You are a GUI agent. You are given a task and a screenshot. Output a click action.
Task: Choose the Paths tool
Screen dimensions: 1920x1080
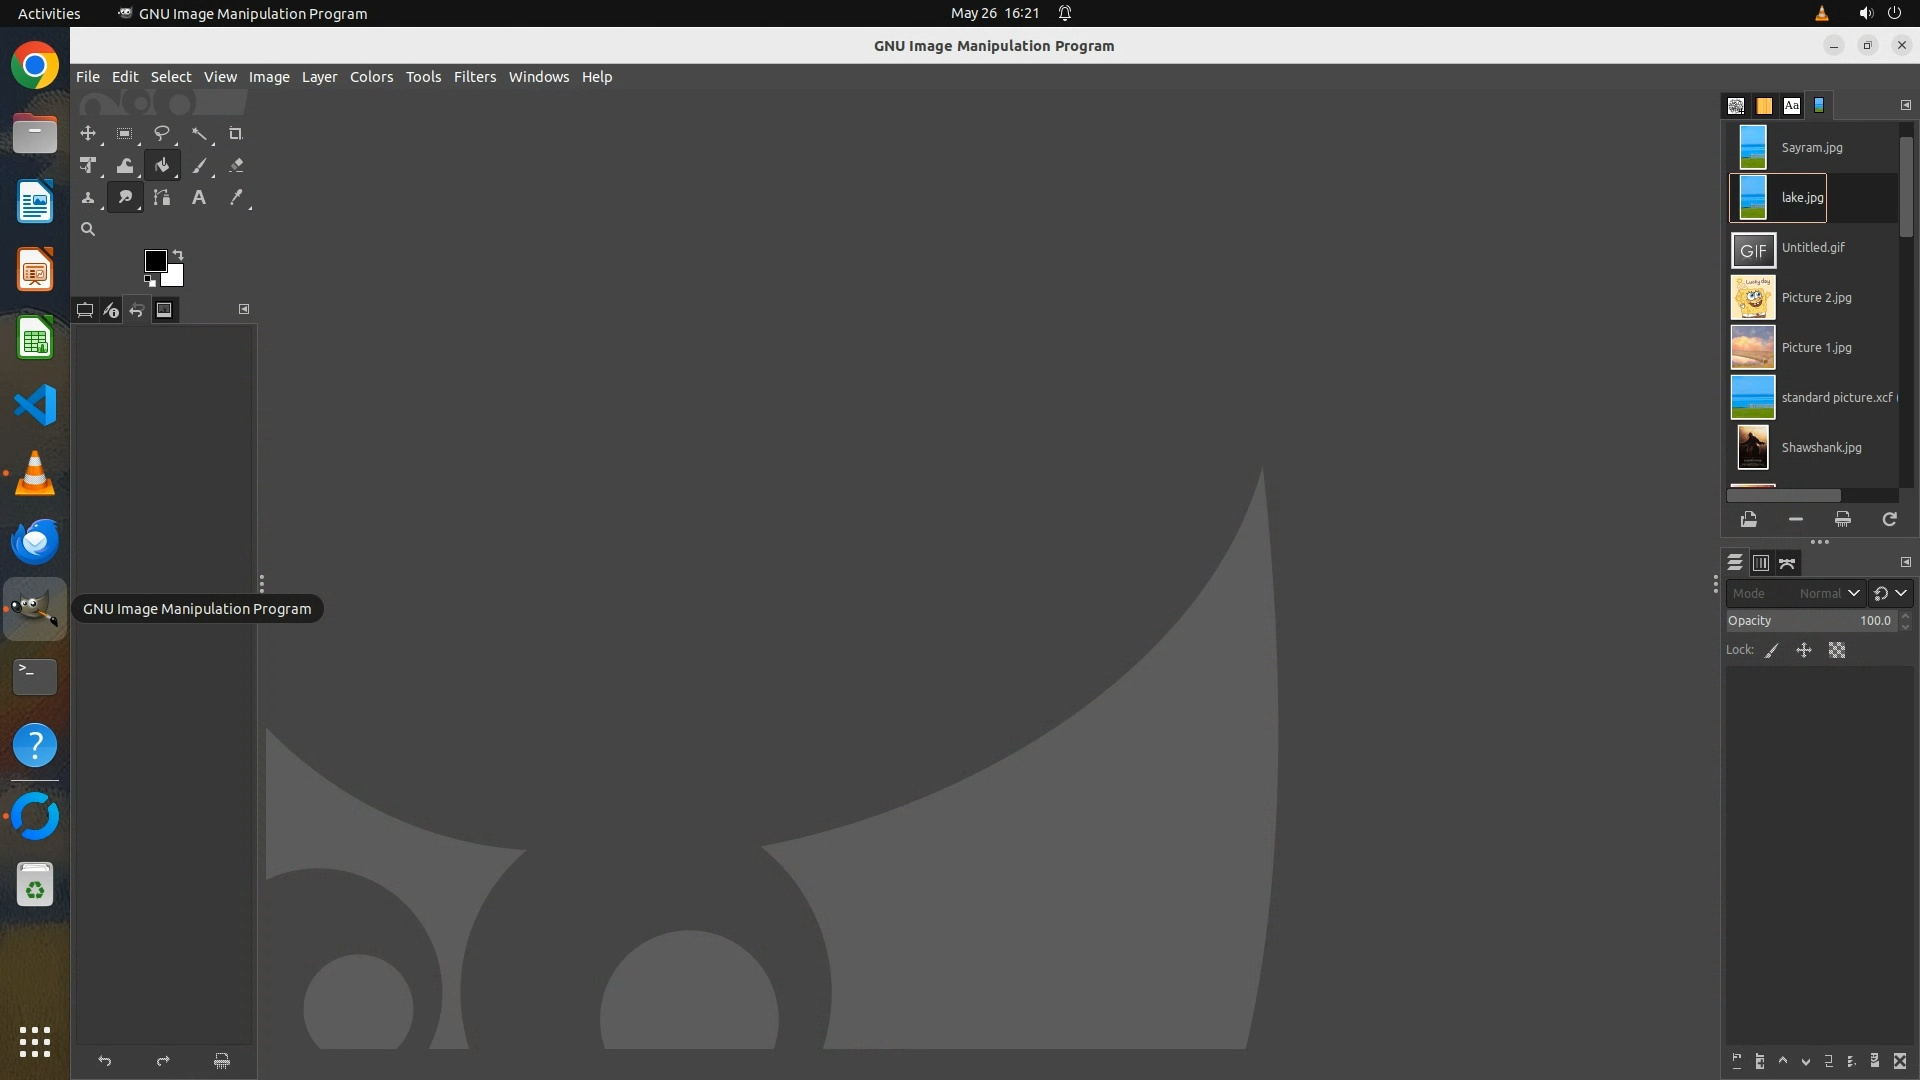pyautogui.click(x=161, y=198)
